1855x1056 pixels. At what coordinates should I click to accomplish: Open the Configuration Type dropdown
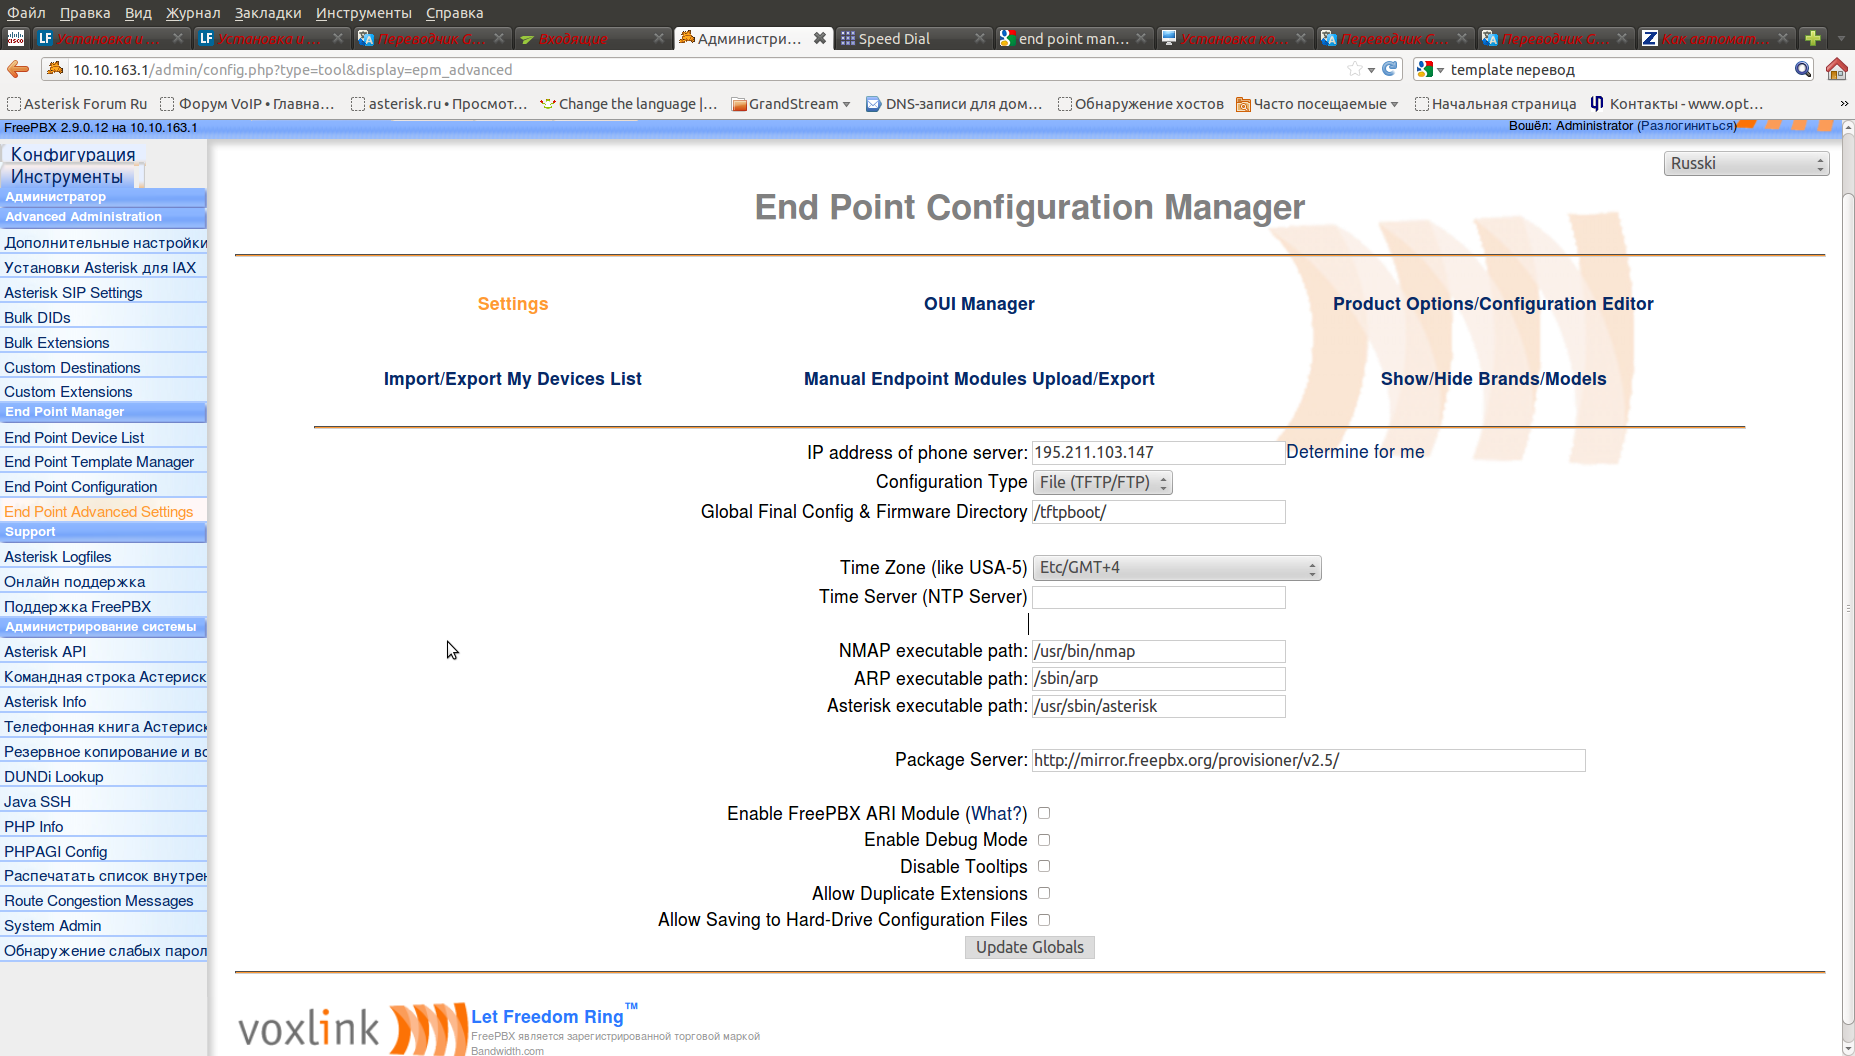(x=1102, y=482)
